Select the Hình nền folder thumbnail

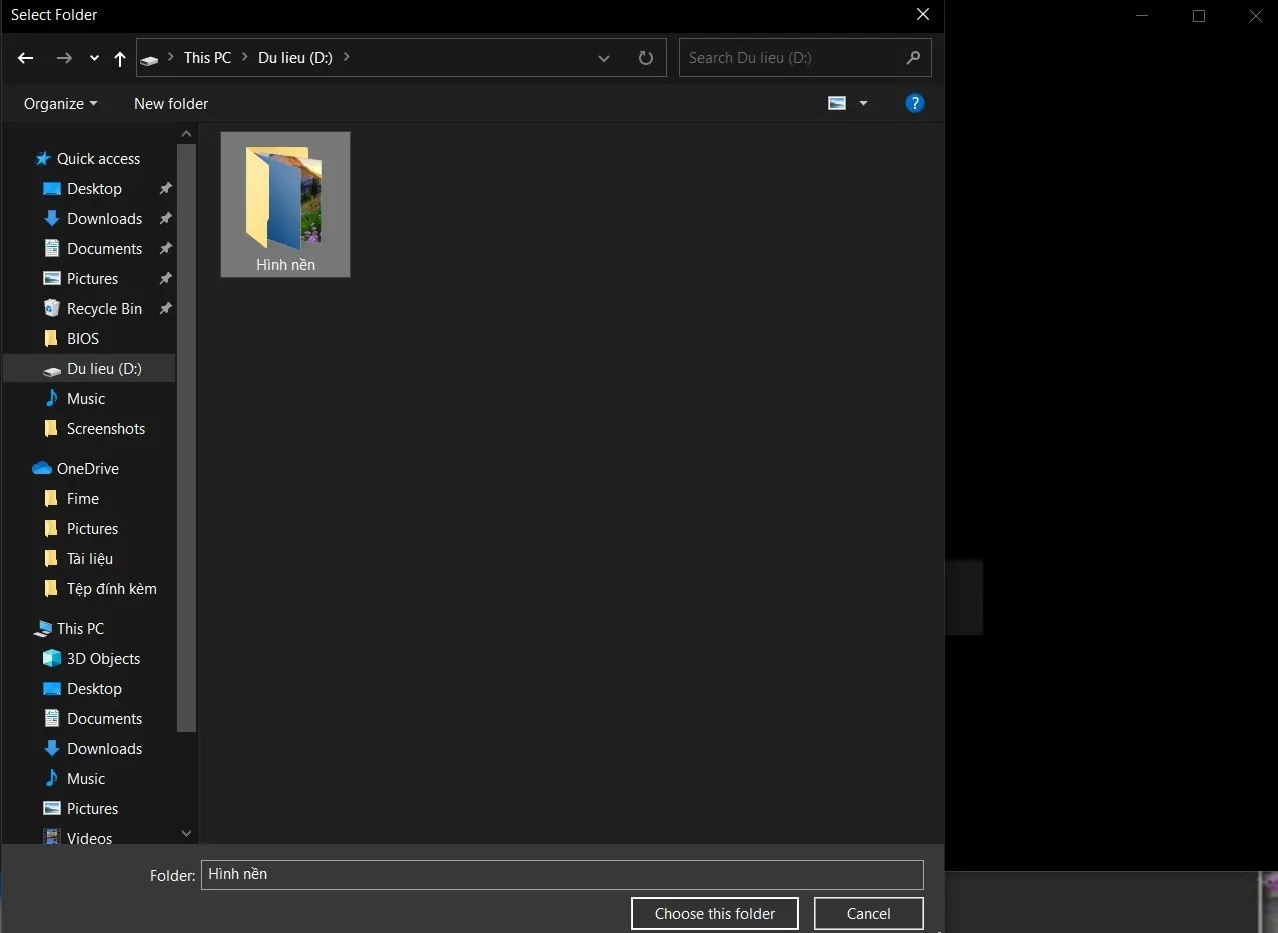click(x=285, y=204)
